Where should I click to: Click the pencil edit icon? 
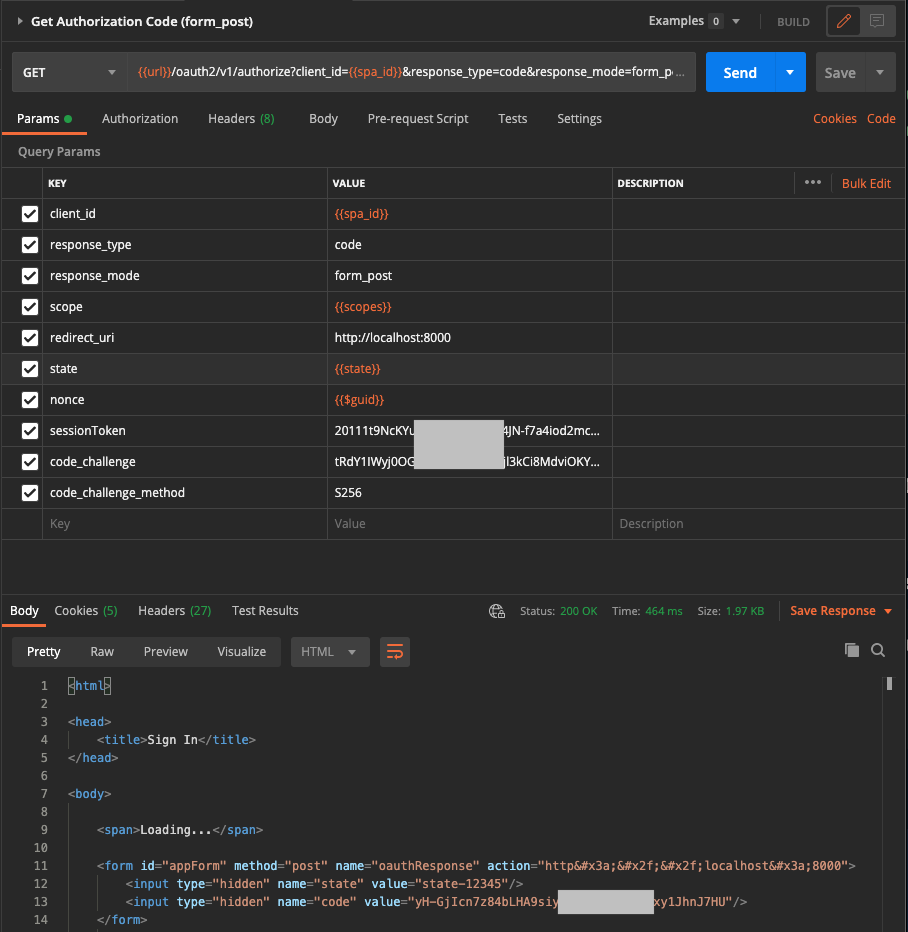[844, 21]
